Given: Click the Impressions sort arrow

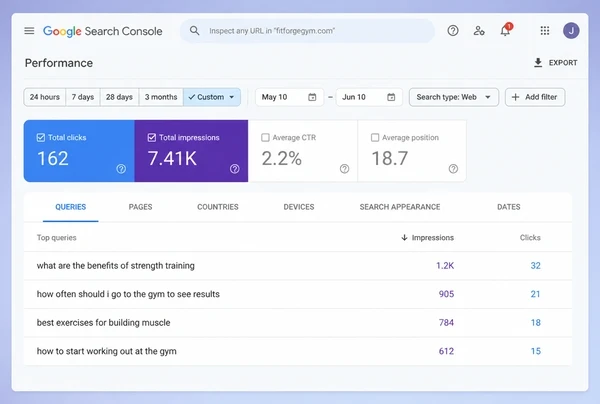Looking at the screenshot, I should 404,238.
